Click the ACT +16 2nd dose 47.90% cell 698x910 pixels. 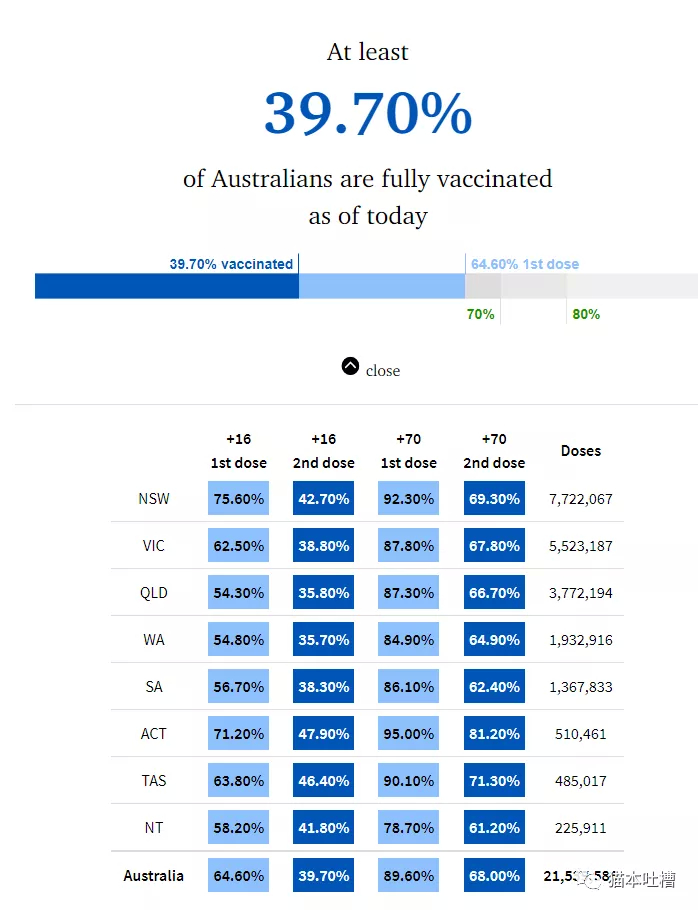pos(323,734)
